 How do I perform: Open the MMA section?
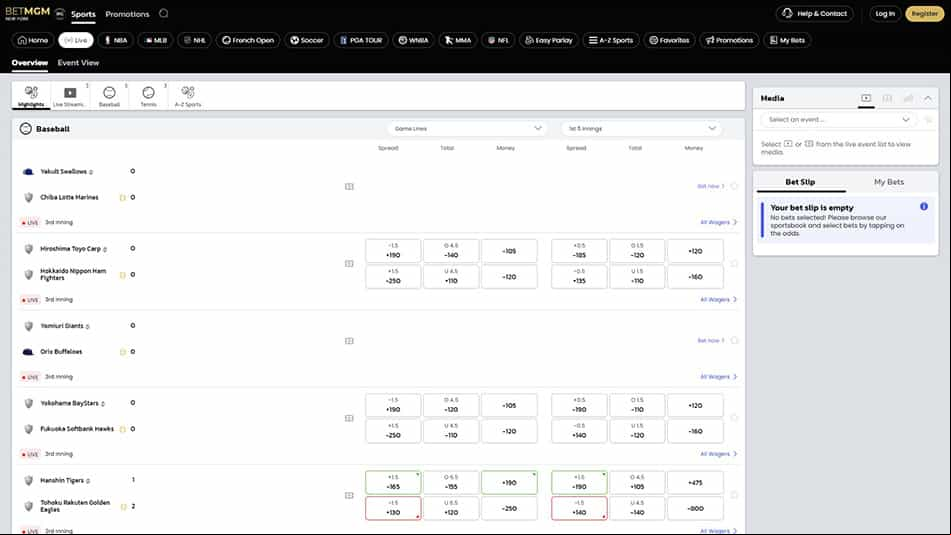click(458, 40)
